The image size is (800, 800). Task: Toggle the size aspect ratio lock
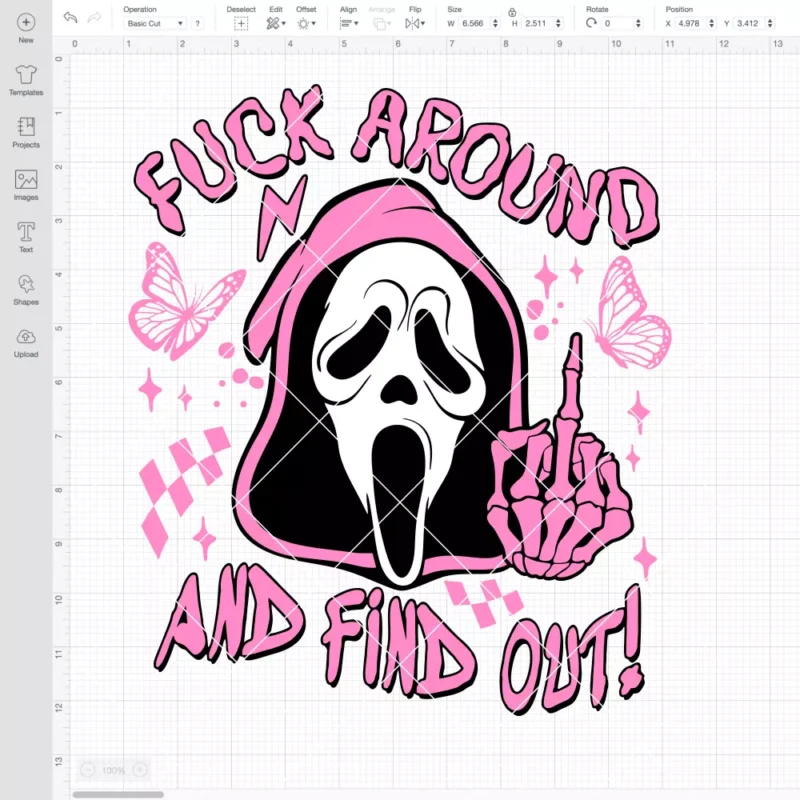coord(512,12)
